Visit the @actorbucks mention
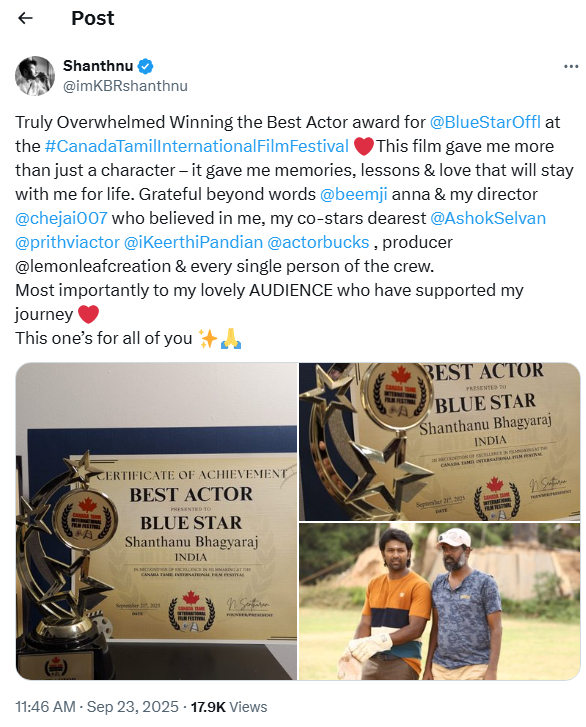The width and height of the screenshot is (586, 727). 318,242
